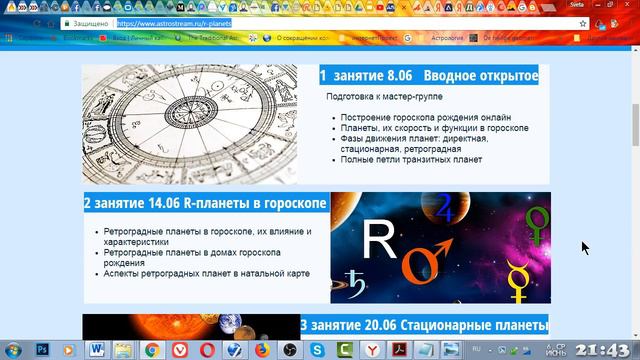The width and height of the screenshot is (640, 360).
Task: Open Windows Explorer from taskbar
Action: click(124, 350)
